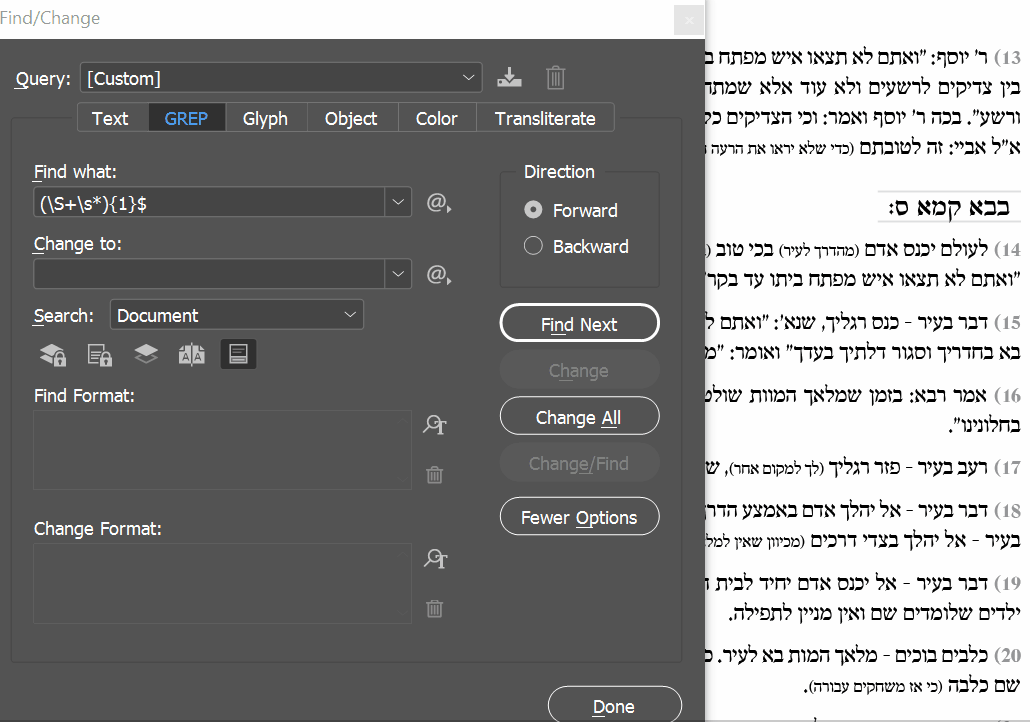The image size is (1030, 722).
Task: Toggle Include Footnotes search option
Action: [238, 354]
